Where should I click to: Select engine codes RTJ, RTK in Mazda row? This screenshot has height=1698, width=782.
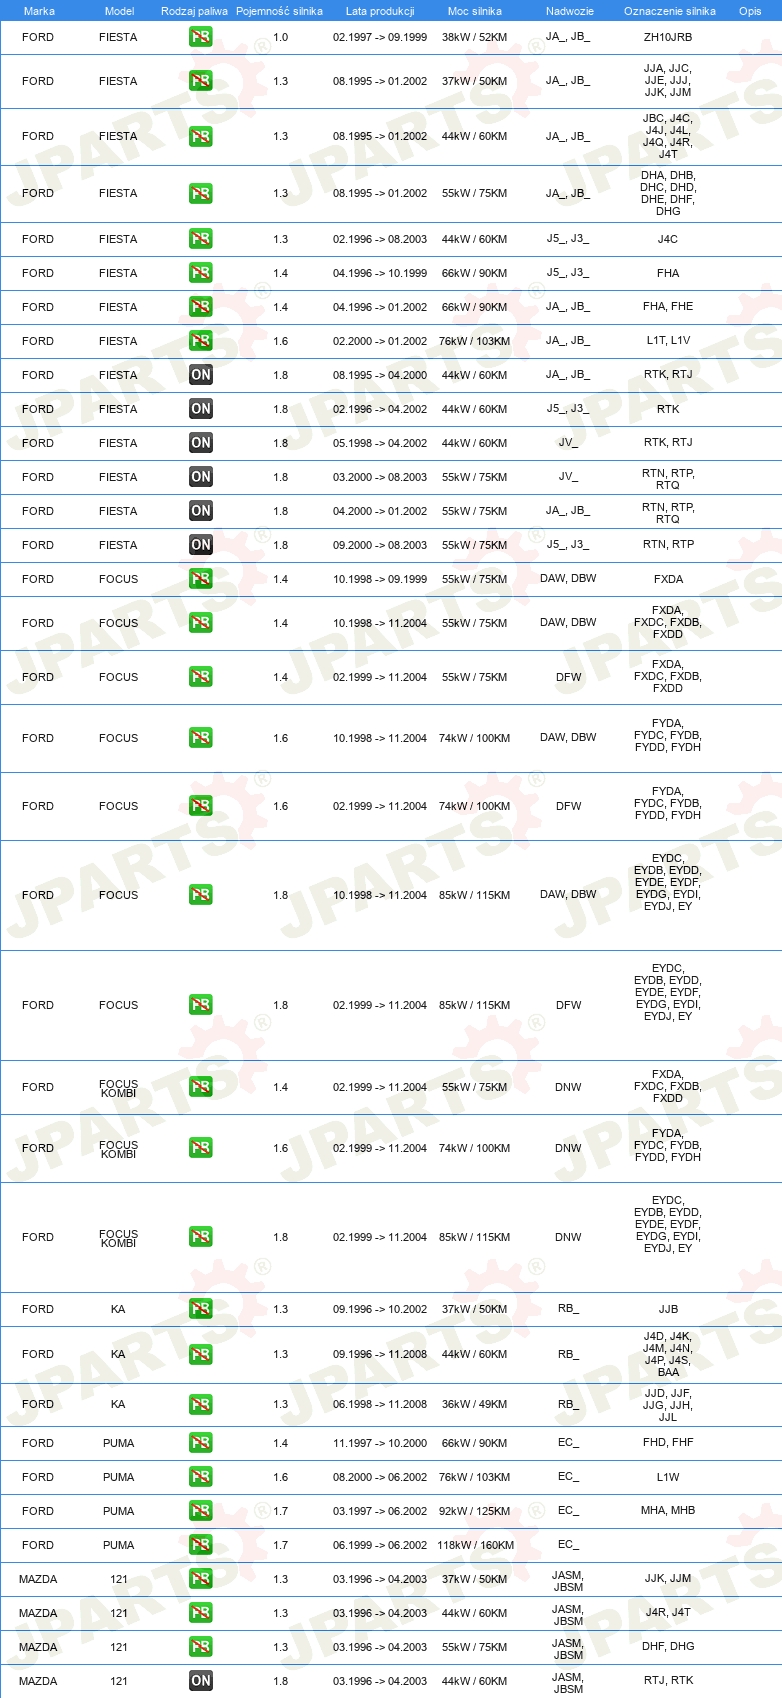click(x=668, y=1681)
